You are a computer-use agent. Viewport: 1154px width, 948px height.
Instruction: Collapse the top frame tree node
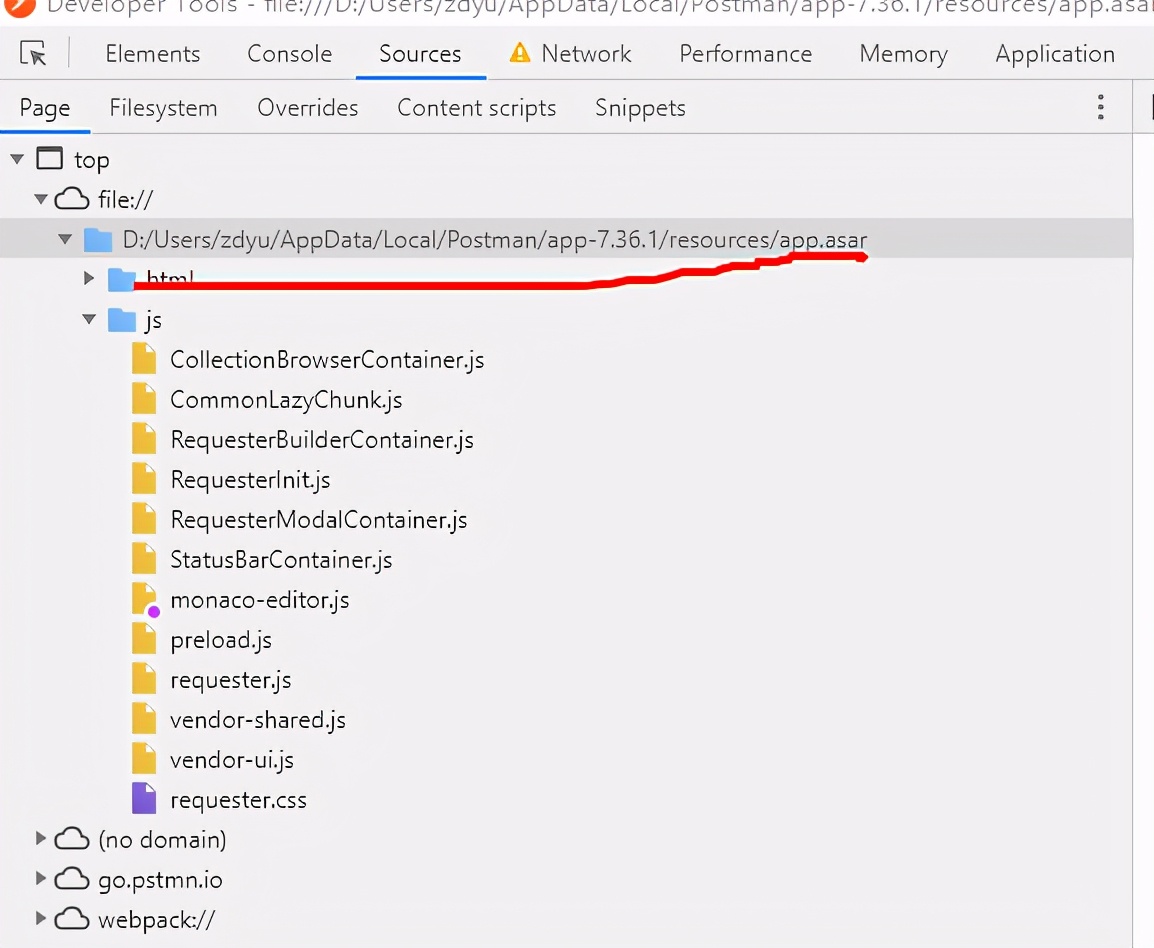tap(18, 159)
